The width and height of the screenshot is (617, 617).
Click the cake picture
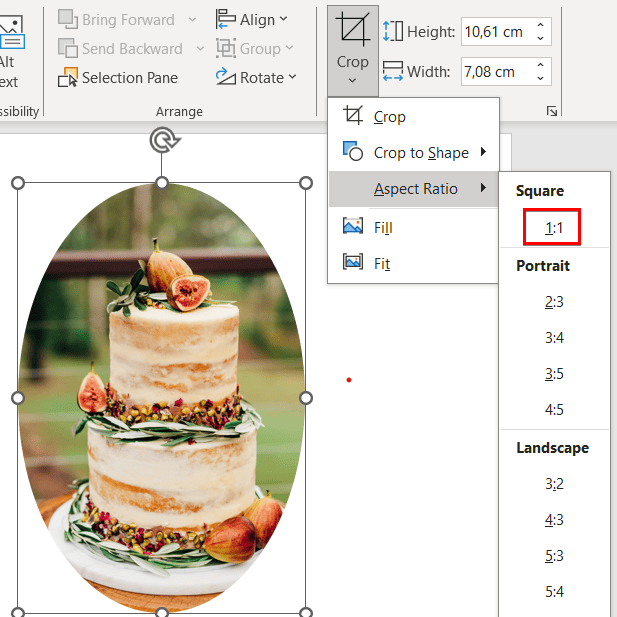(160, 400)
